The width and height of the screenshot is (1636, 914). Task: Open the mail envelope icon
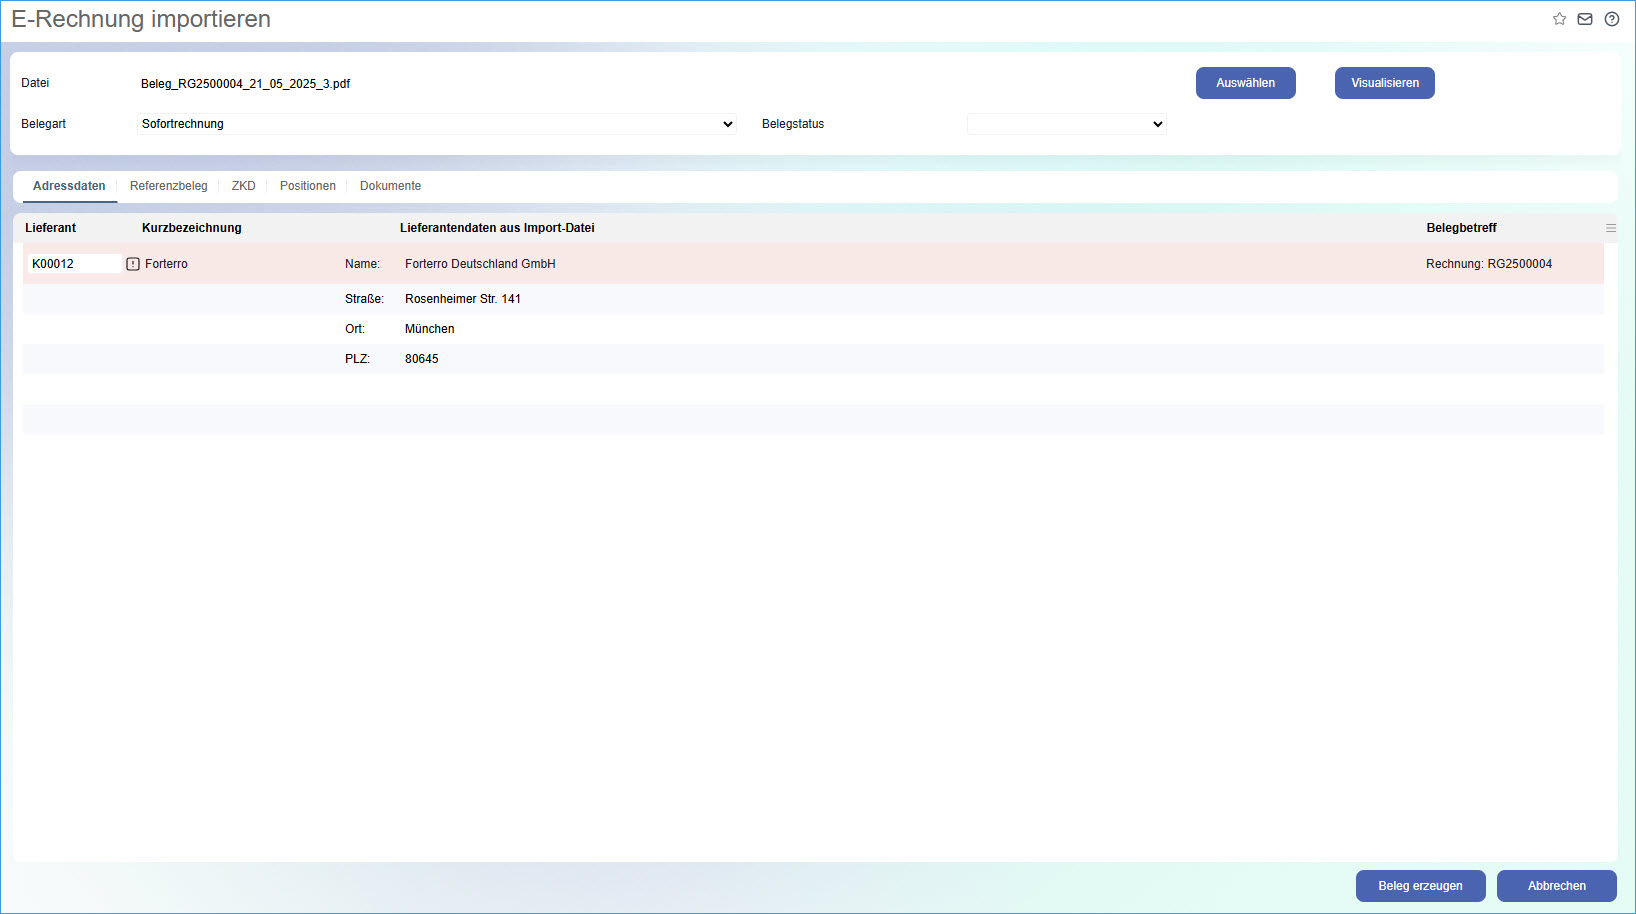click(1585, 19)
